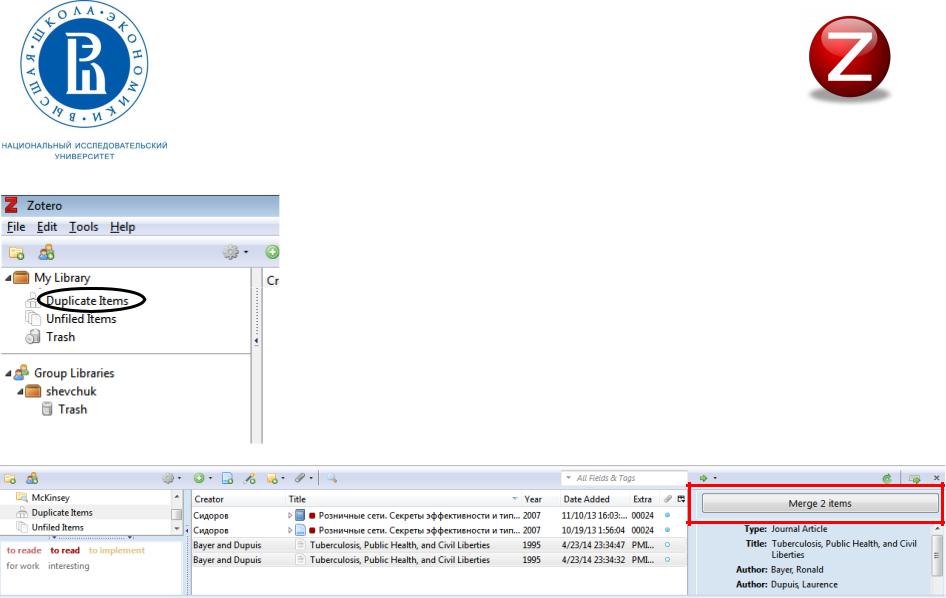Click the collections list scrollbar down arrow
Image resolution: width=946 pixels, height=598 pixels.
pos(177,529)
